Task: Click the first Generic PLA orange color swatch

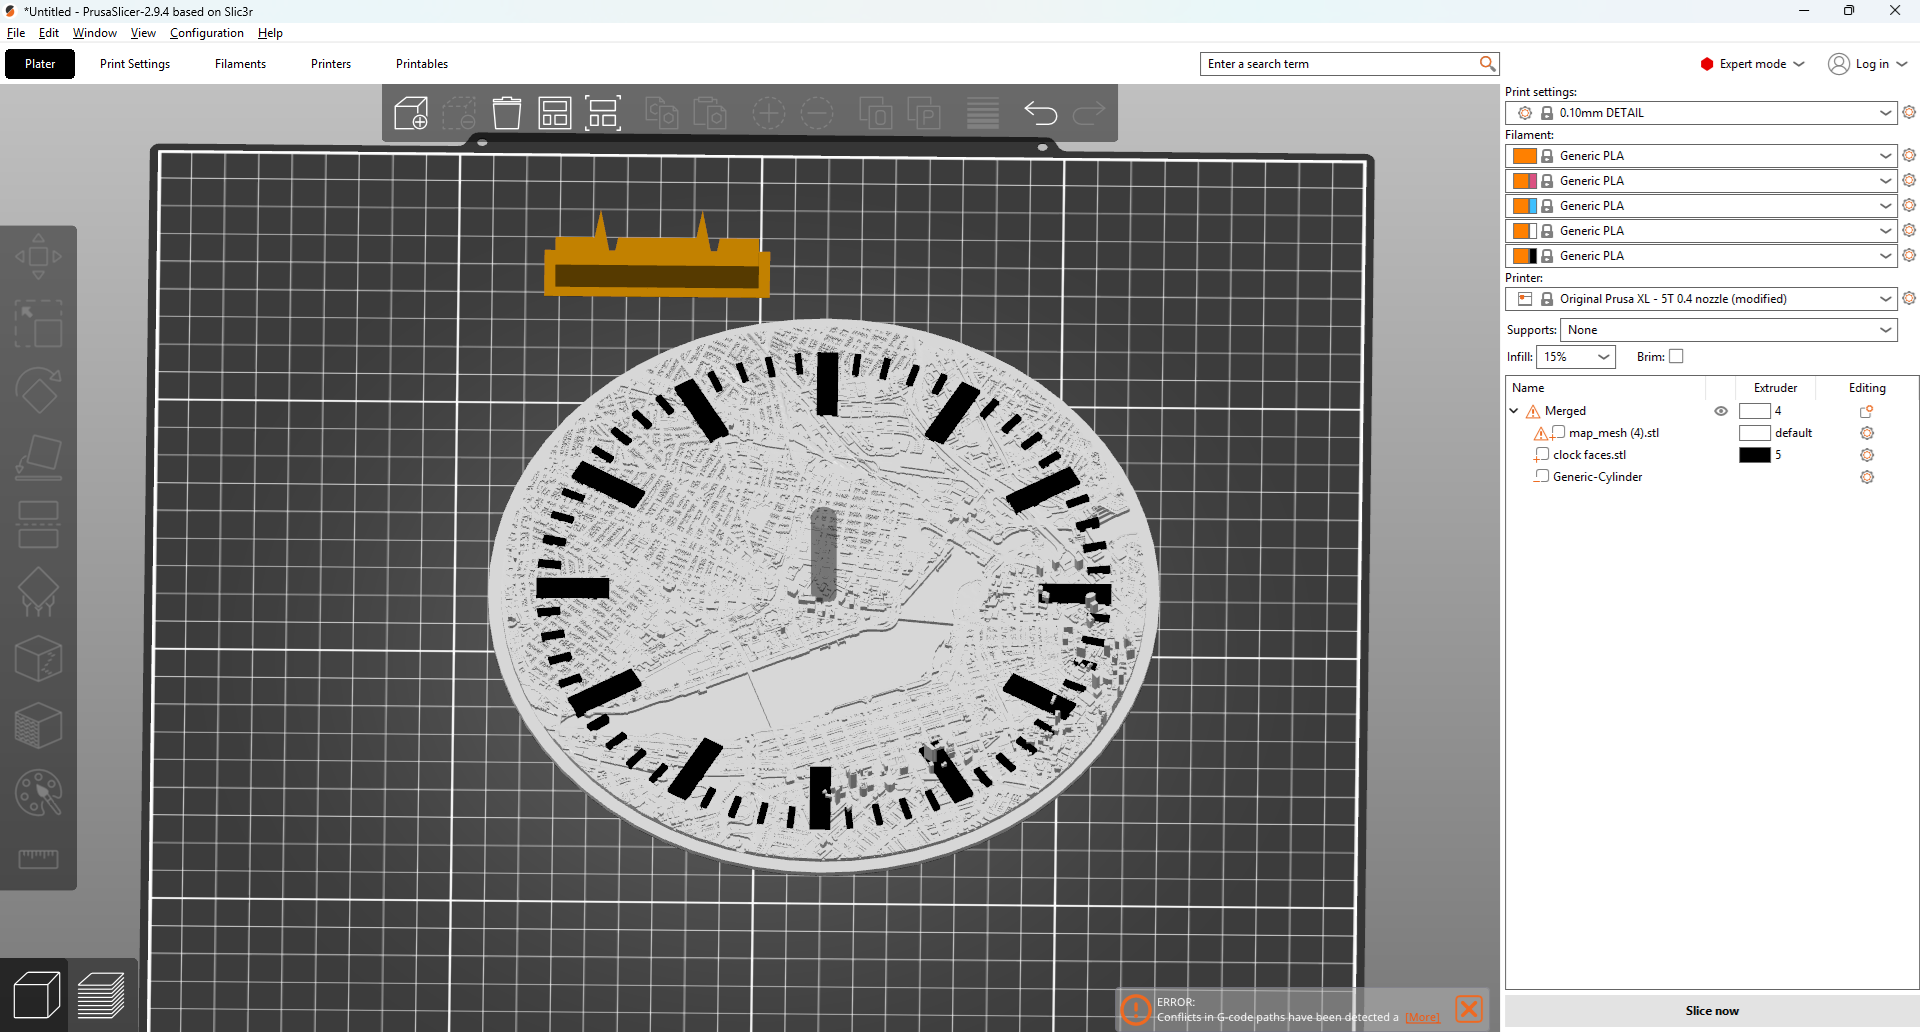Action: [x=1524, y=156]
